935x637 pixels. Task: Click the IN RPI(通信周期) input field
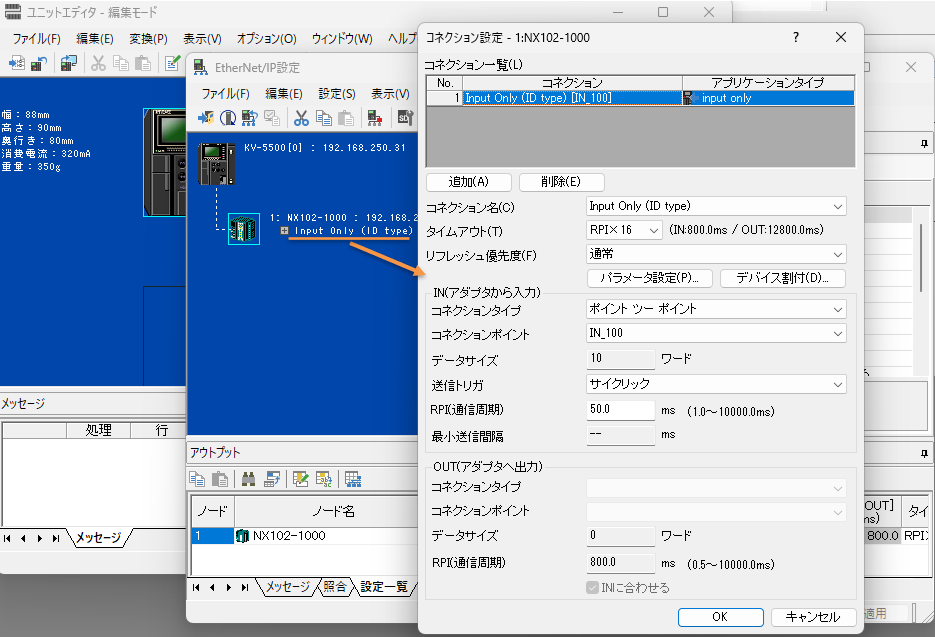click(x=620, y=410)
